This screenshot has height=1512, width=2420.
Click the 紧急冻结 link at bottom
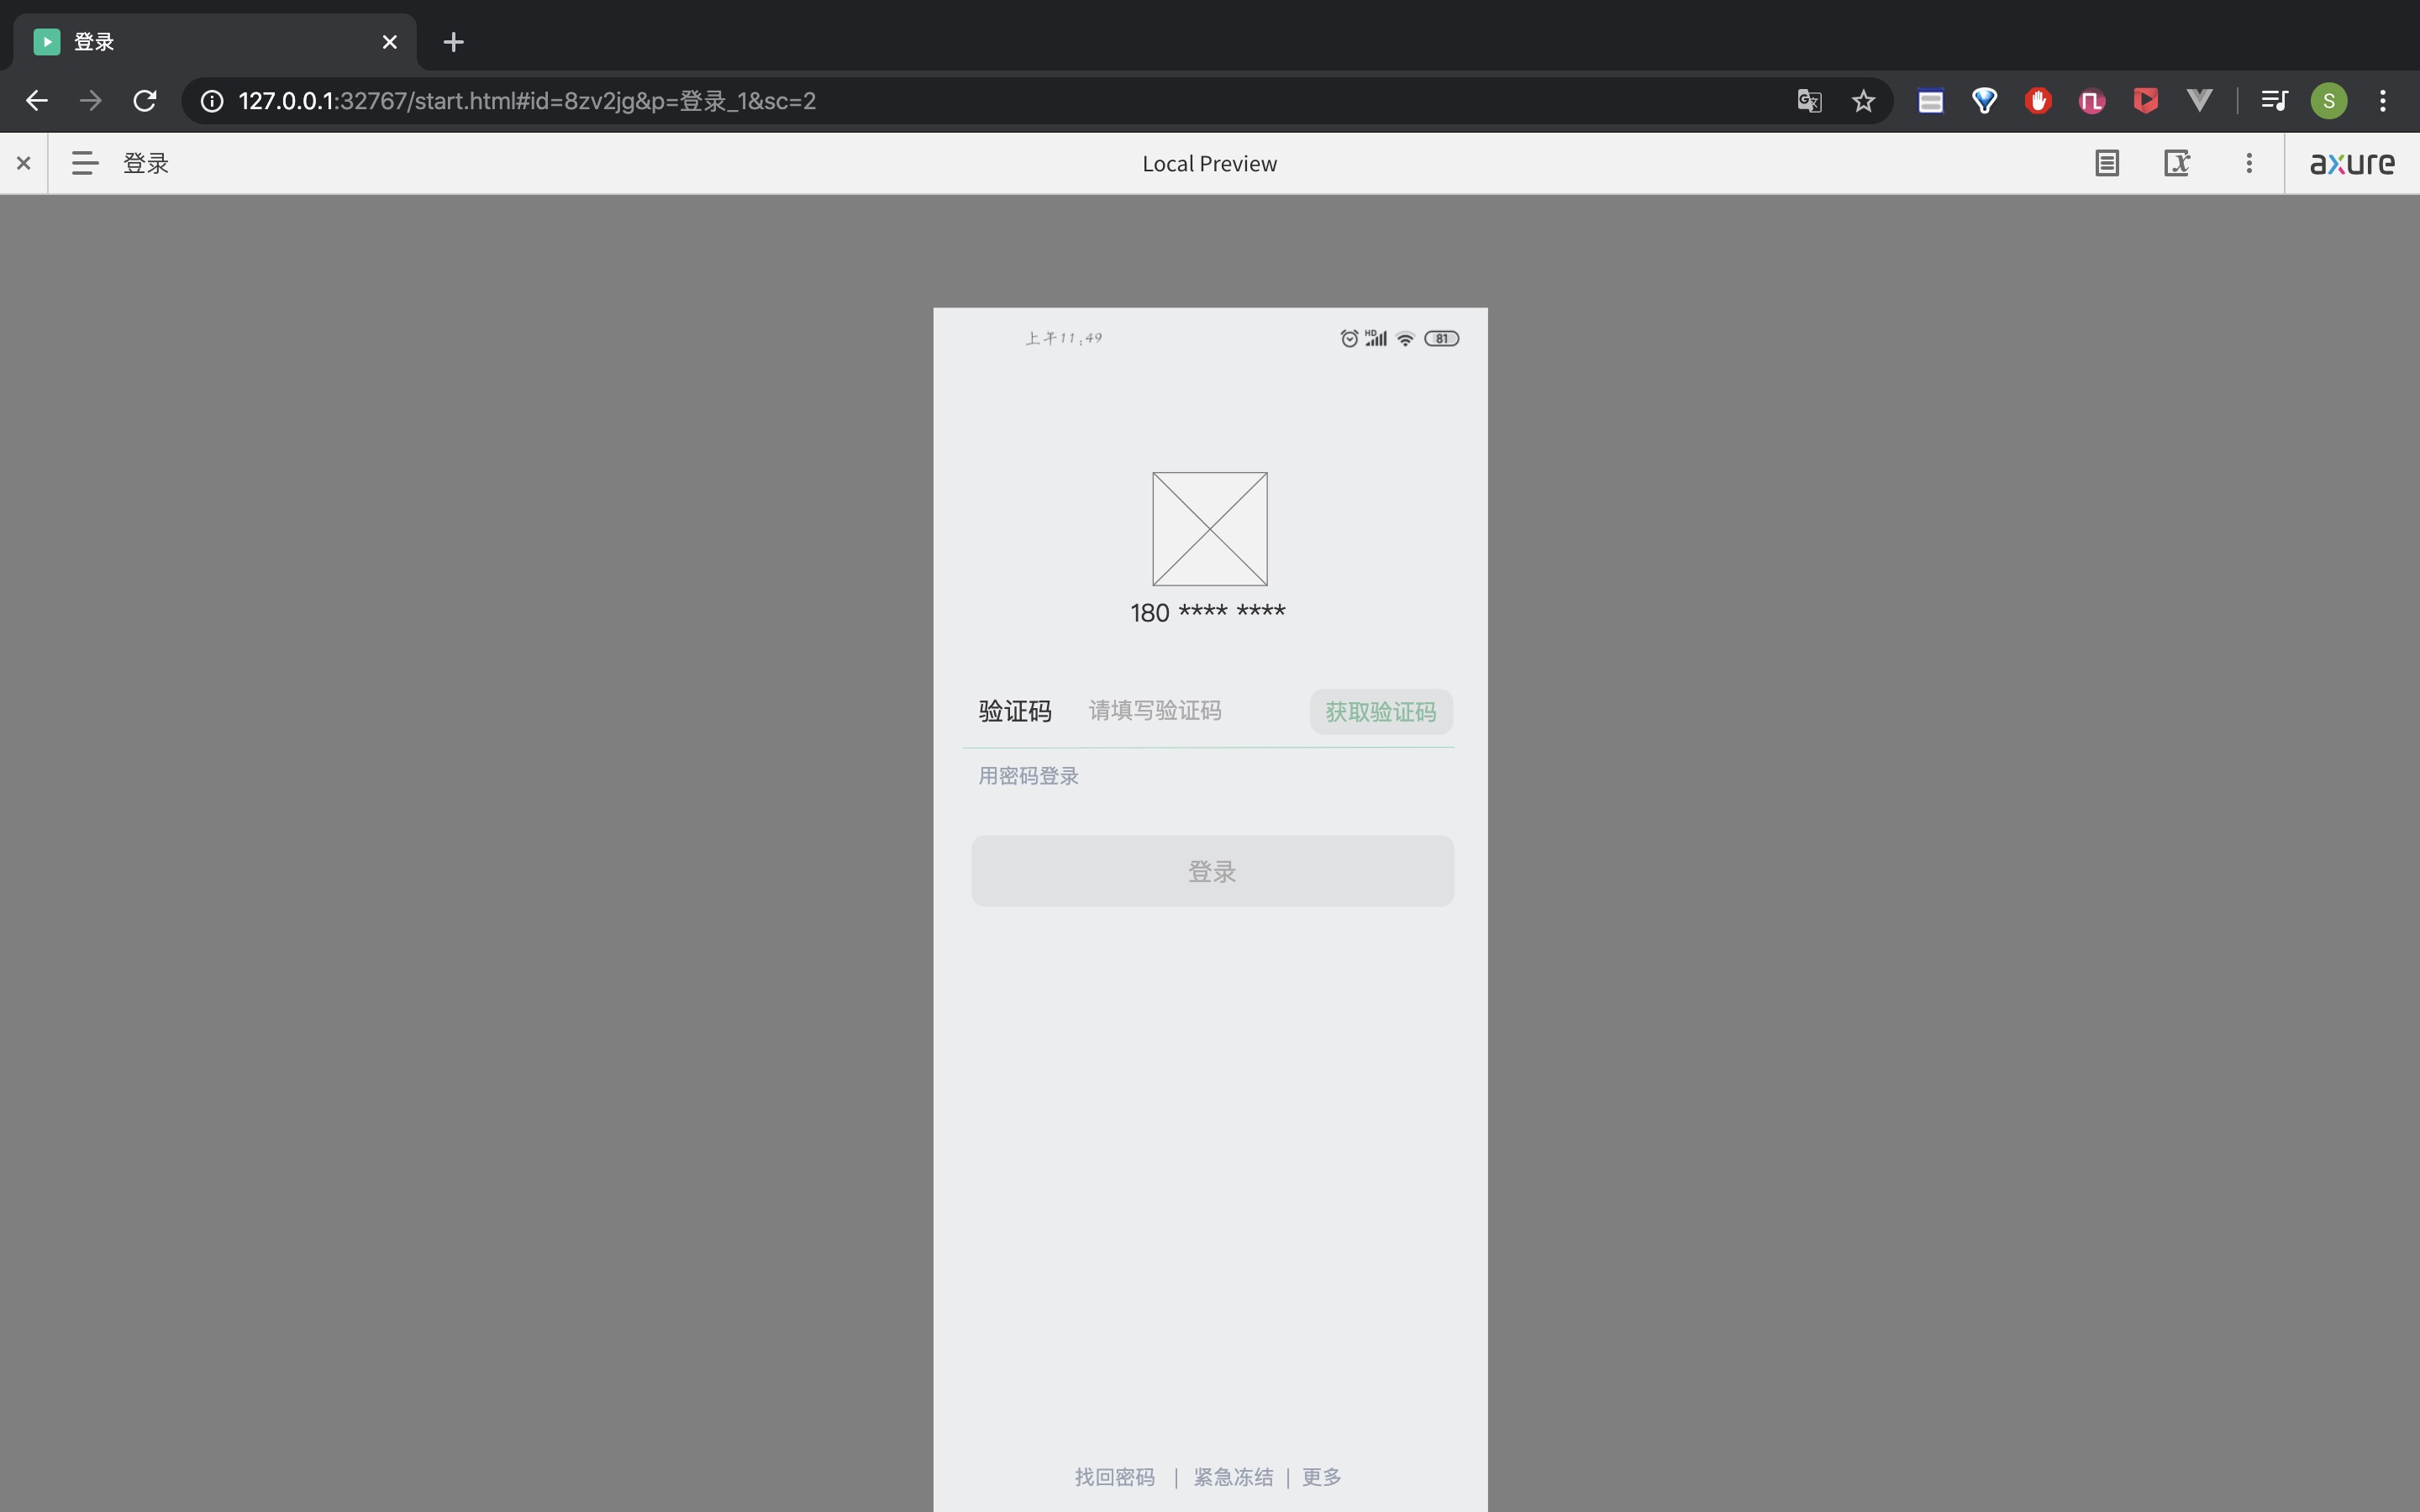pyautogui.click(x=1233, y=1477)
